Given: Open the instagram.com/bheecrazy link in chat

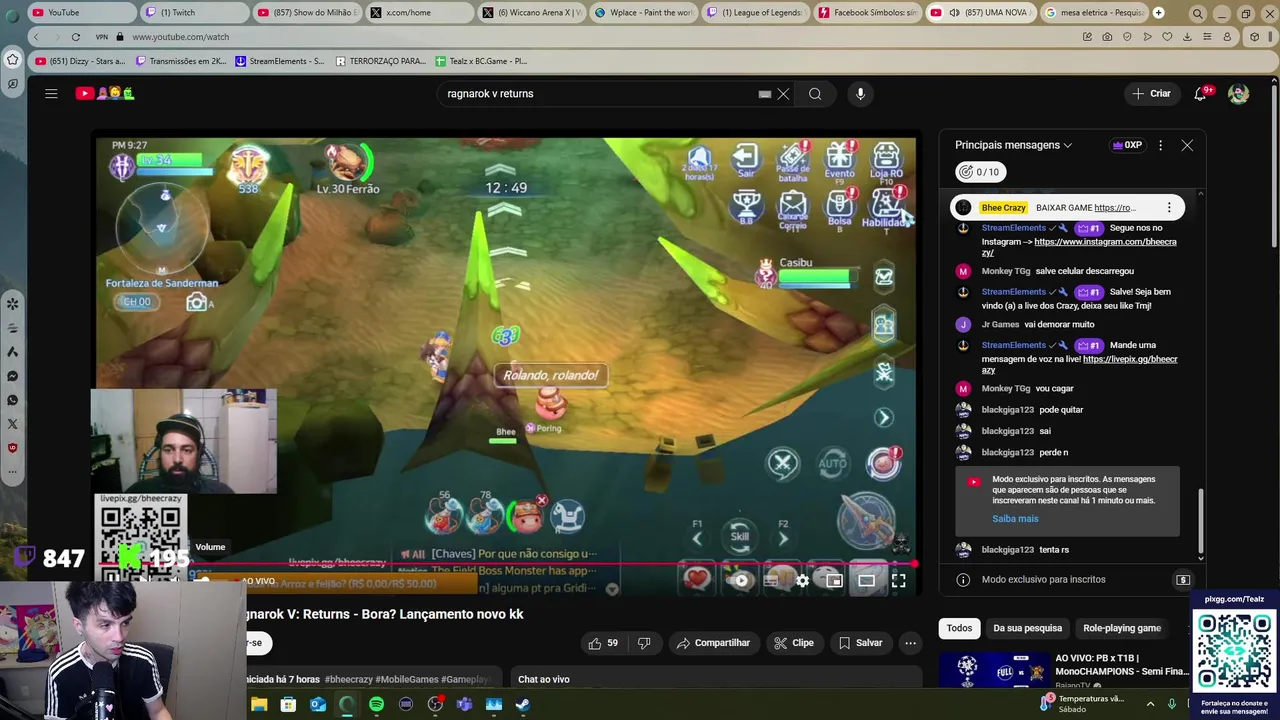Looking at the screenshot, I should tap(1104, 242).
